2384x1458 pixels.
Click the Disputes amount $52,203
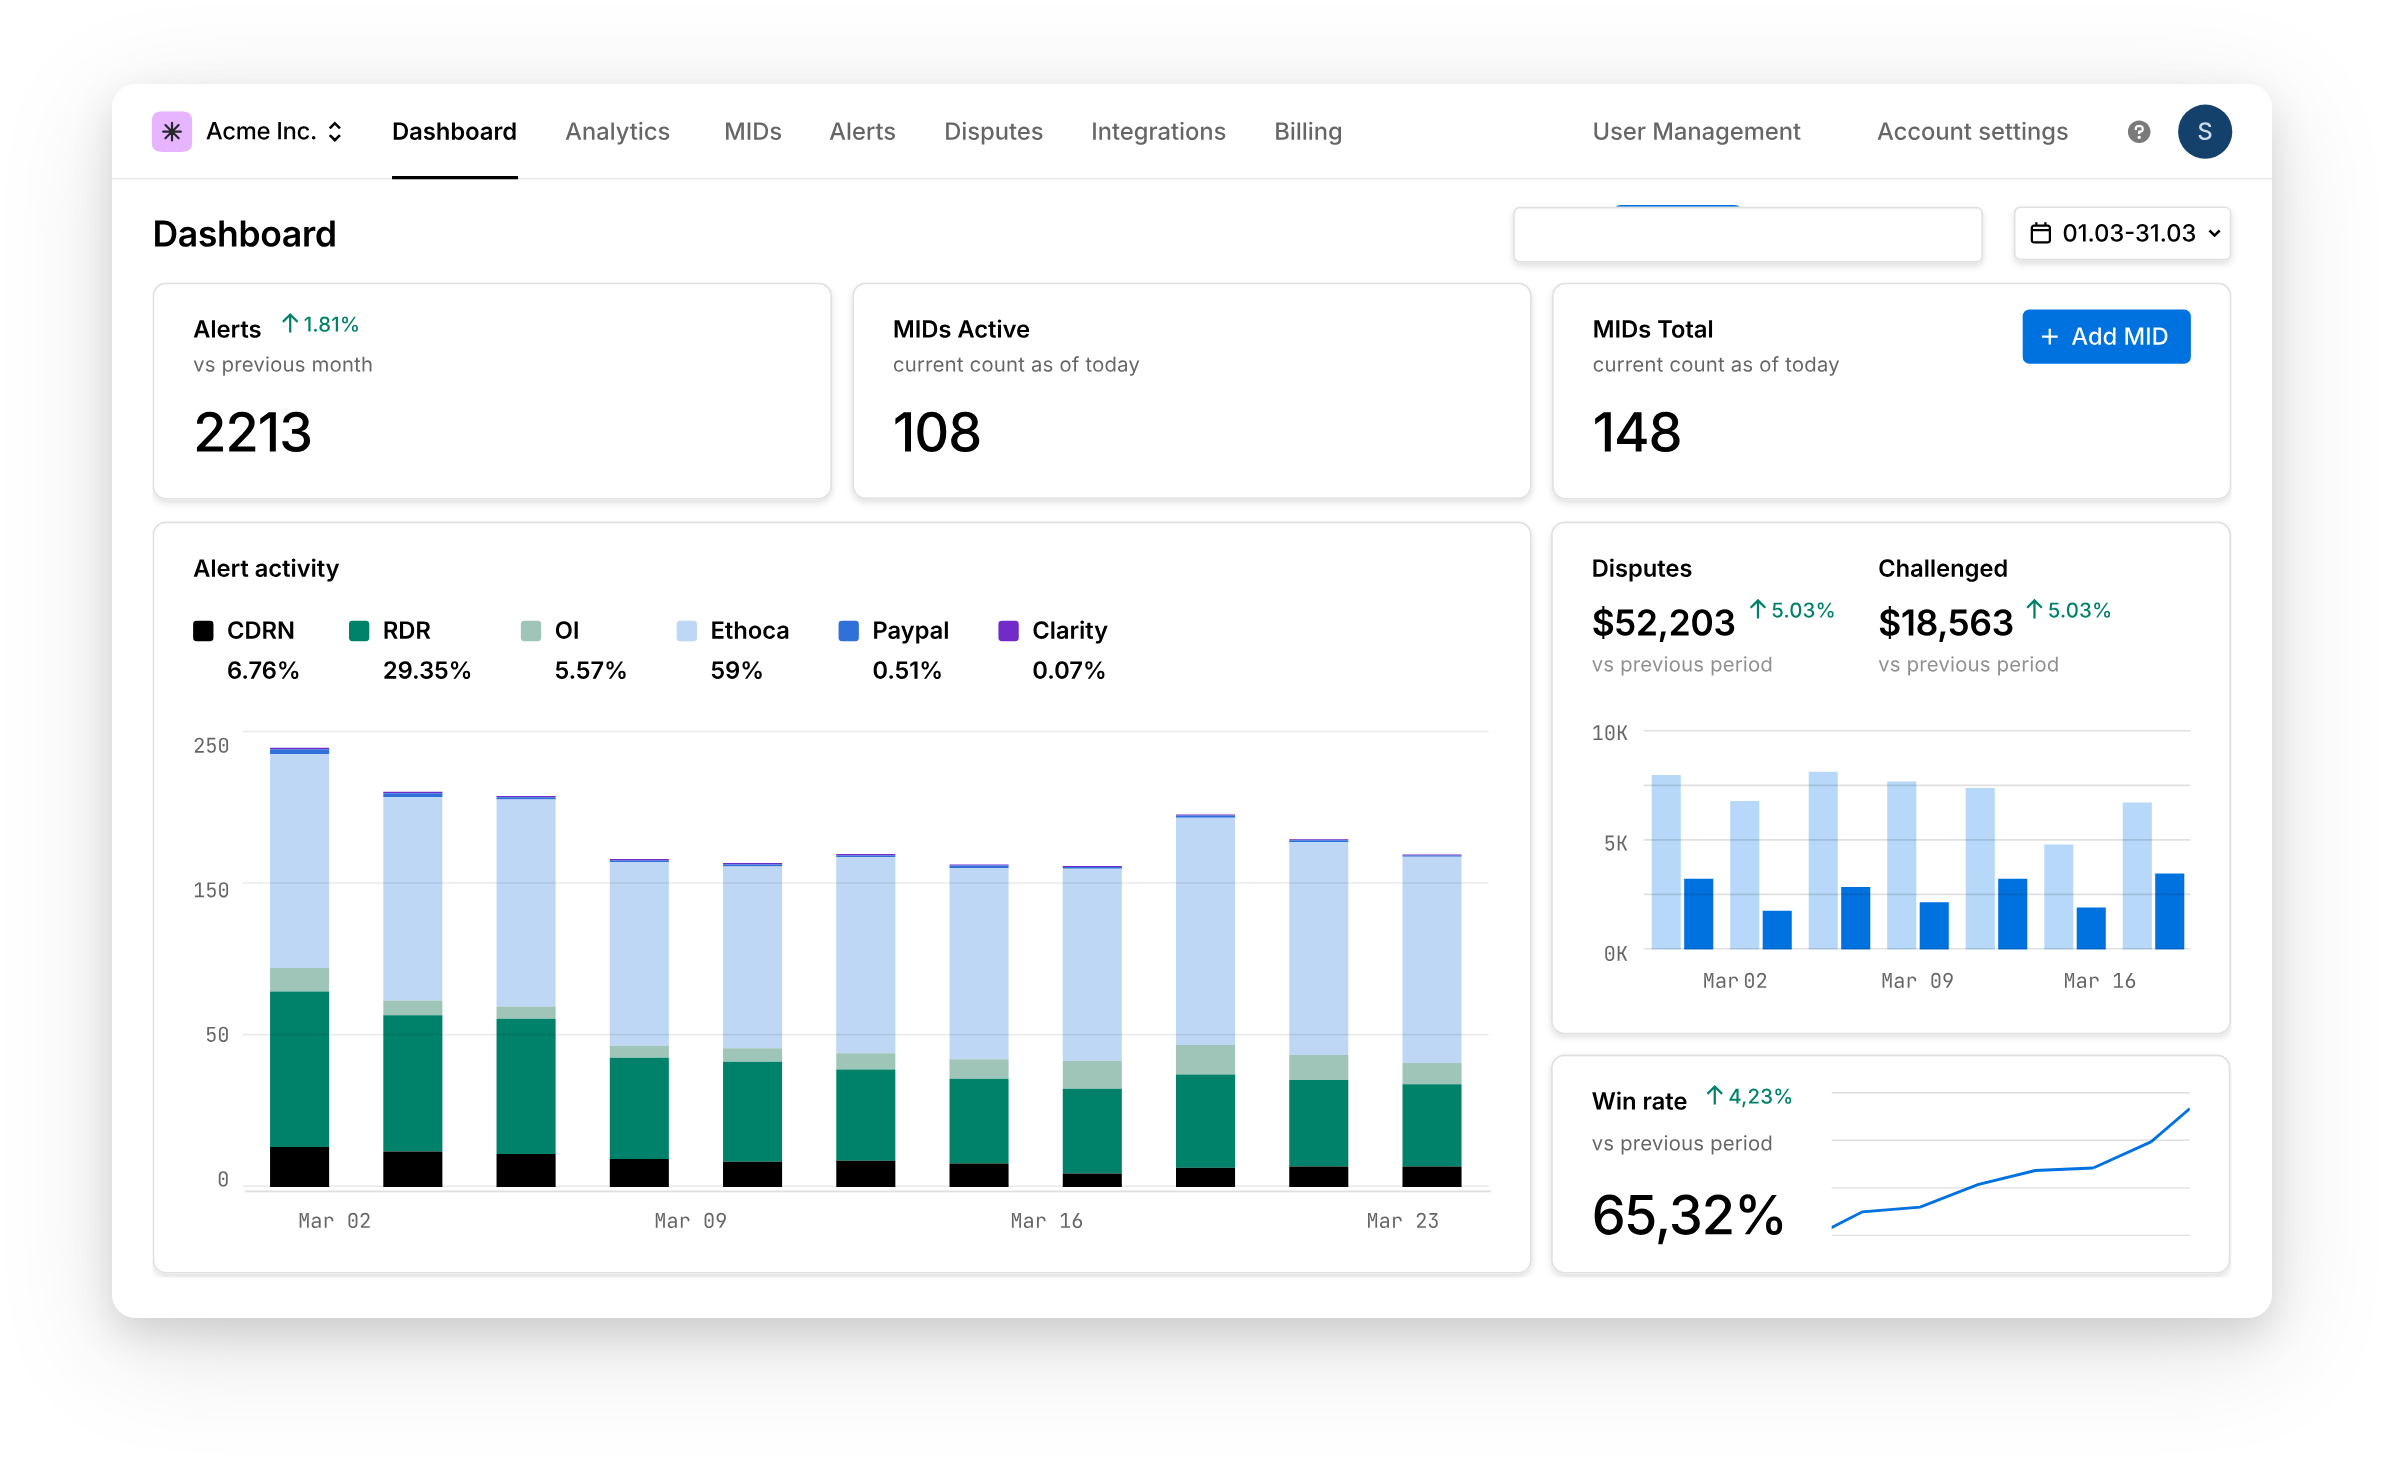[1663, 623]
